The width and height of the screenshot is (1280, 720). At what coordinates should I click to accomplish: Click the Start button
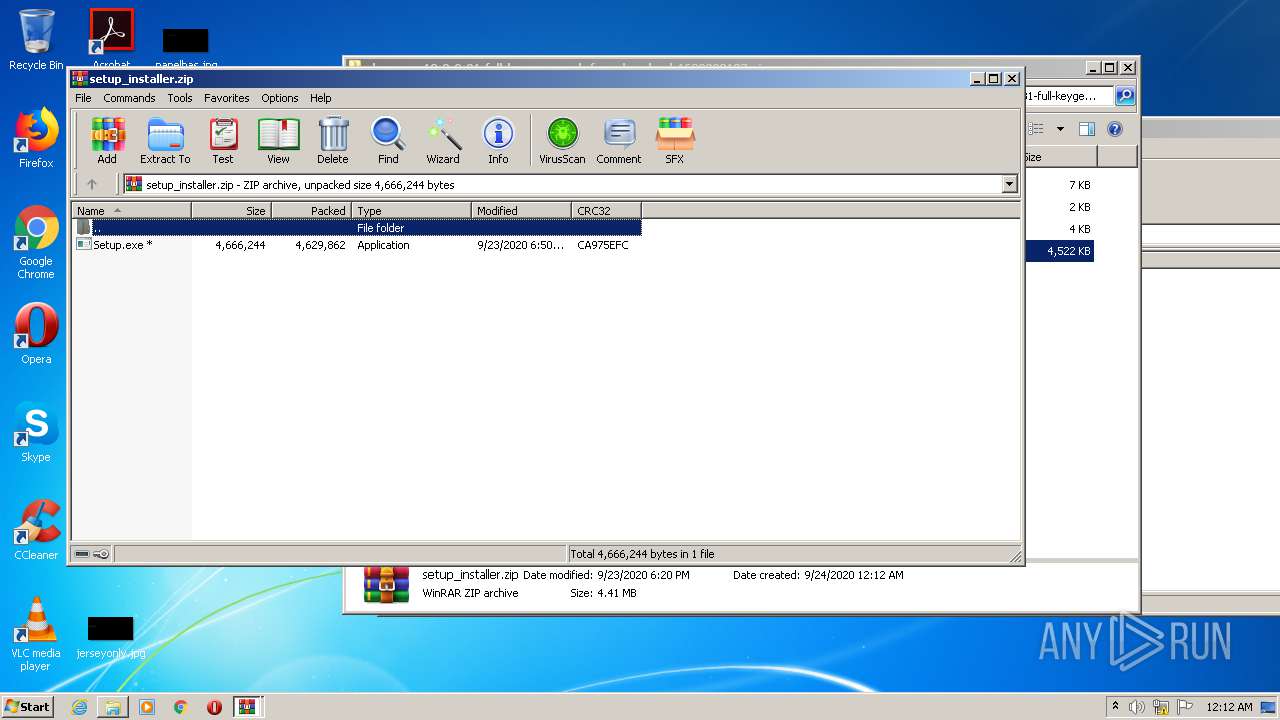point(28,706)
